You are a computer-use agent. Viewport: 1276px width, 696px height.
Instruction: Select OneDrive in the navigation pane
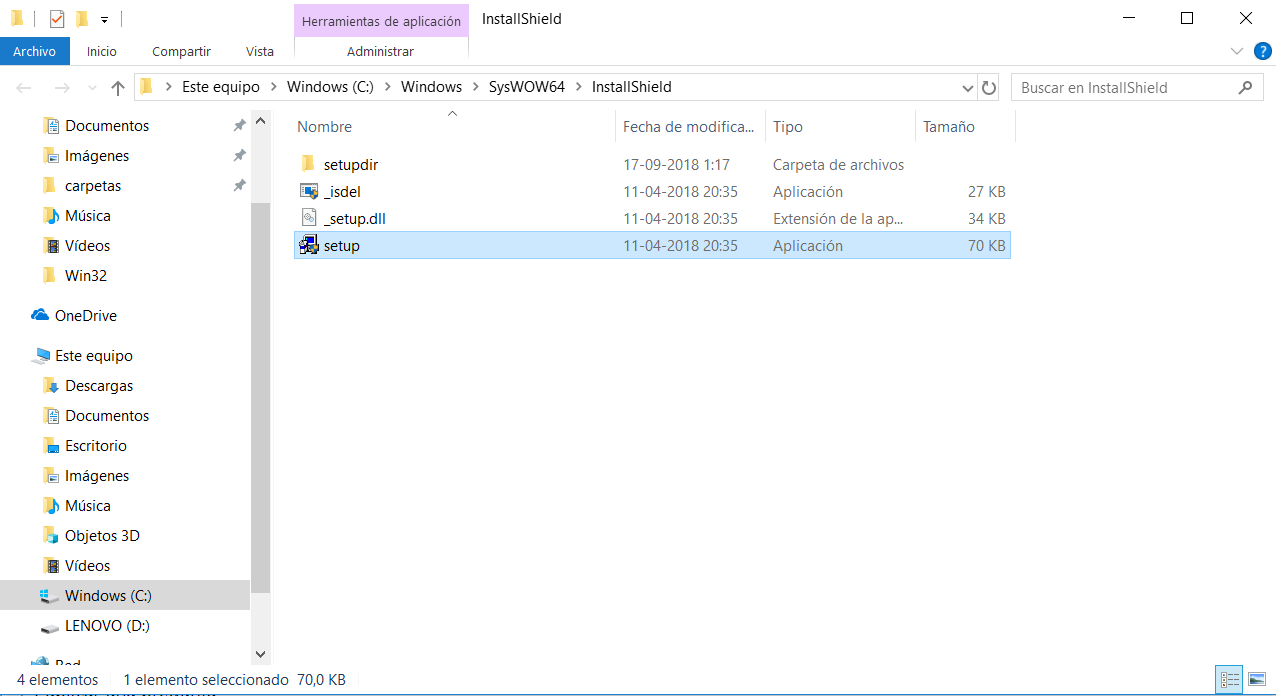86,316
